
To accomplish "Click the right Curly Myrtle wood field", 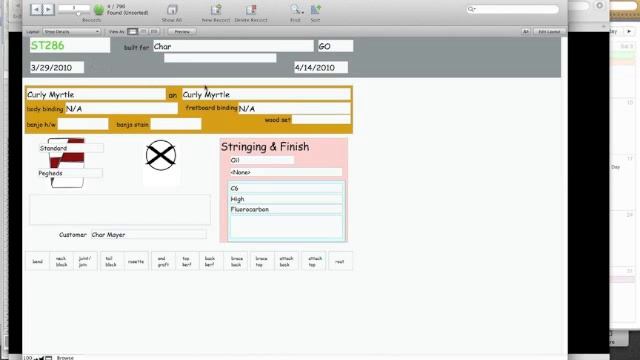I will tap(266, 94).
